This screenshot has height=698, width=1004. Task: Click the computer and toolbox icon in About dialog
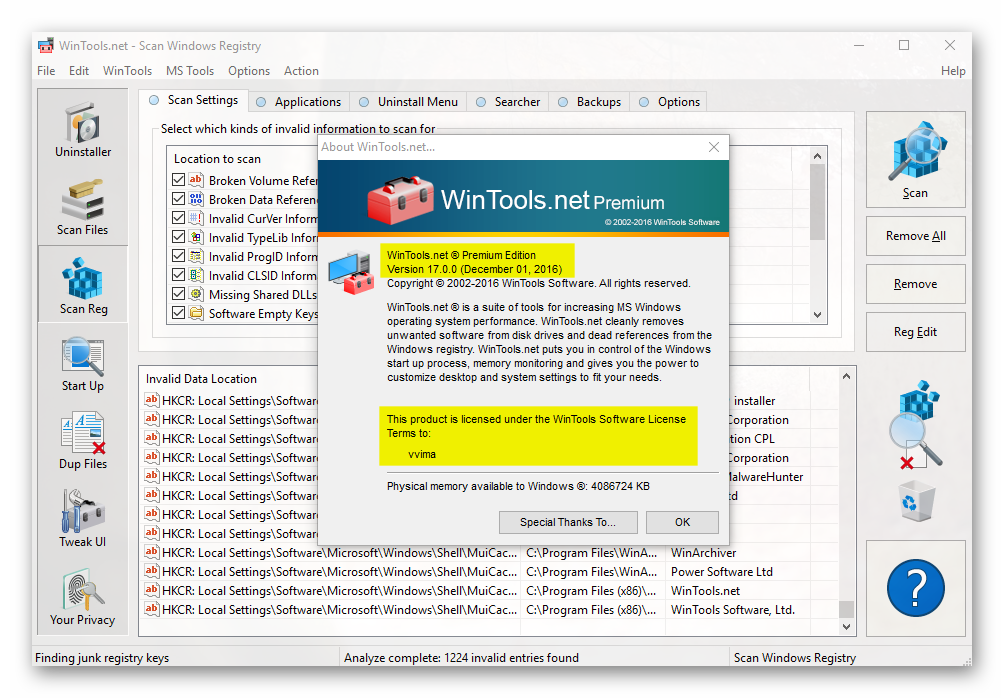[351, 273]
